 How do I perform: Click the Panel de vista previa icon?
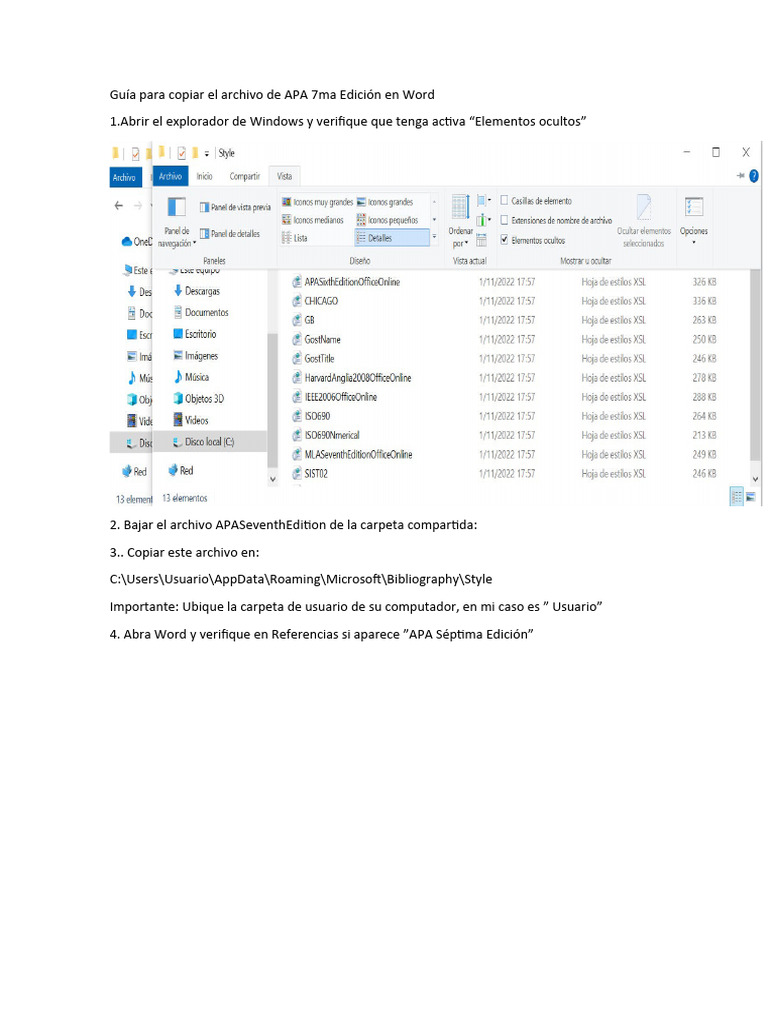click(204, 207)
